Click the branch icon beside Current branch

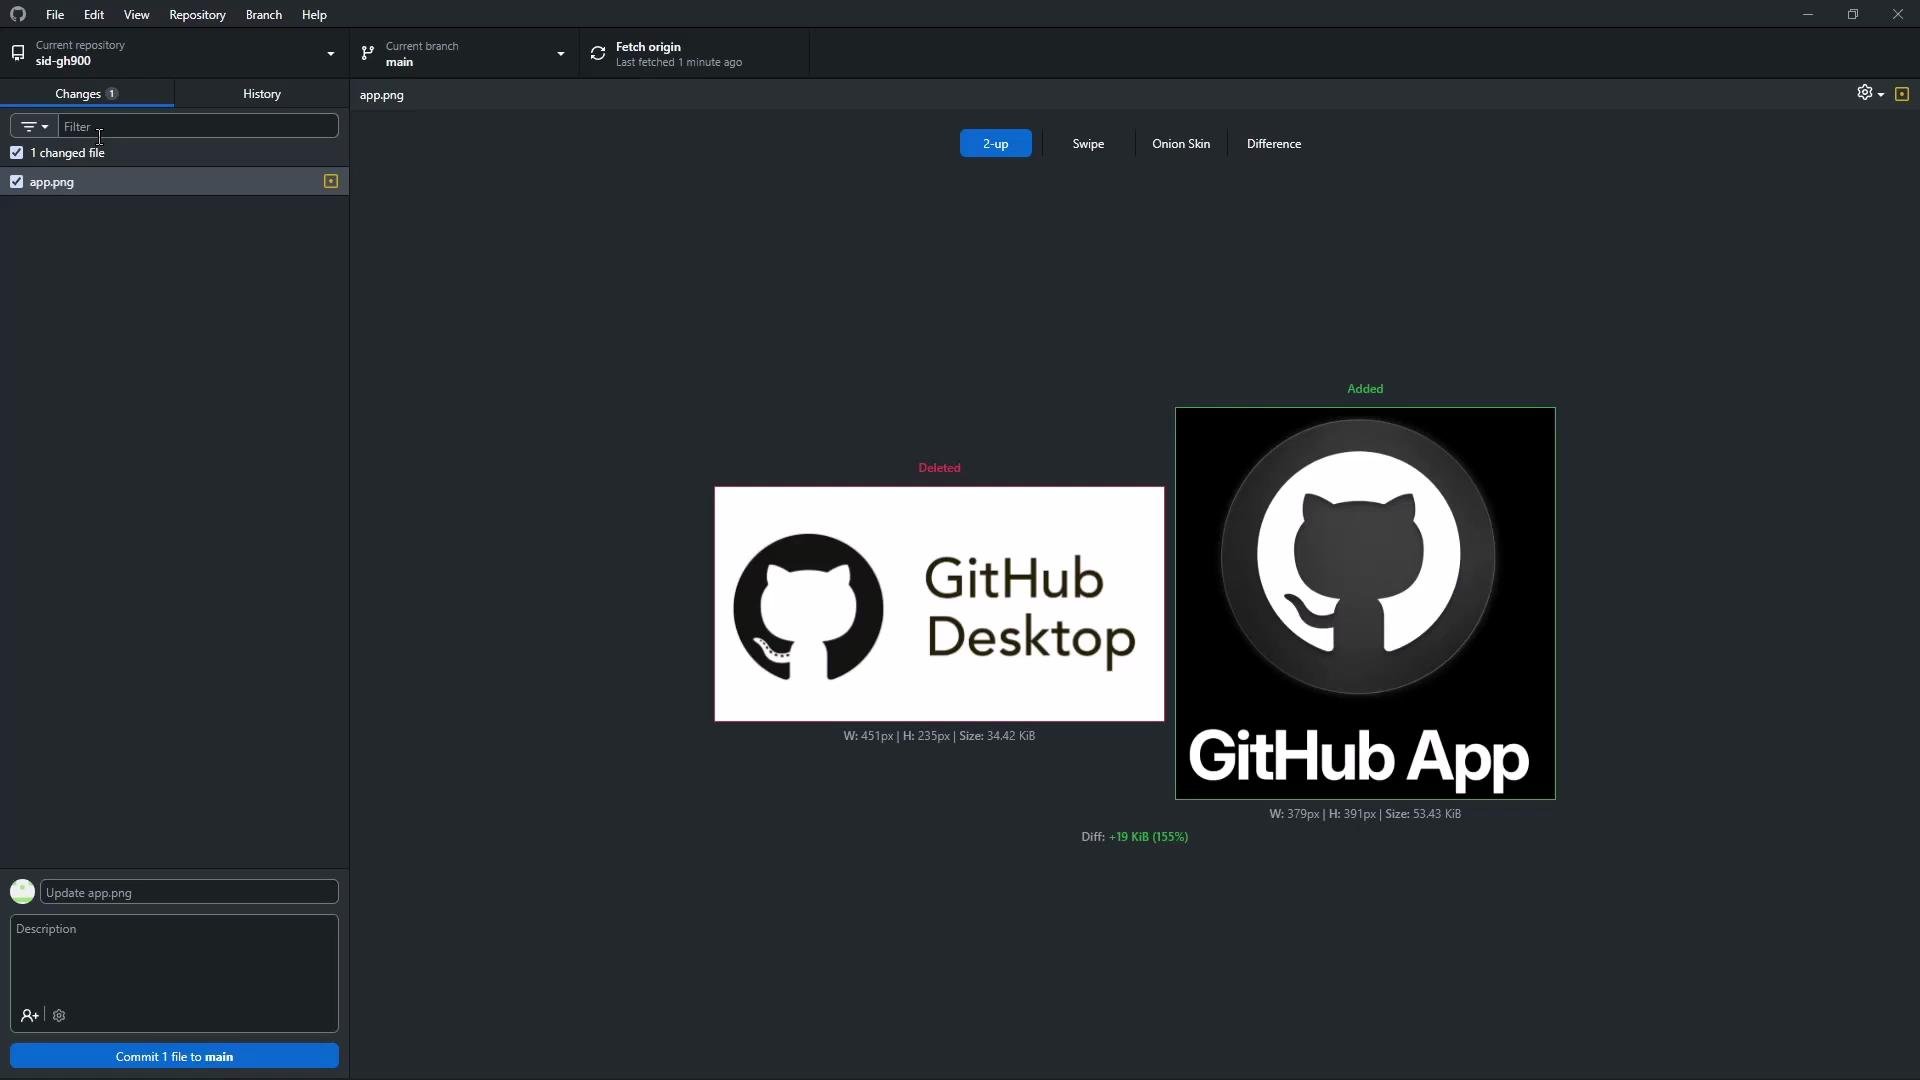coord(368,53)
